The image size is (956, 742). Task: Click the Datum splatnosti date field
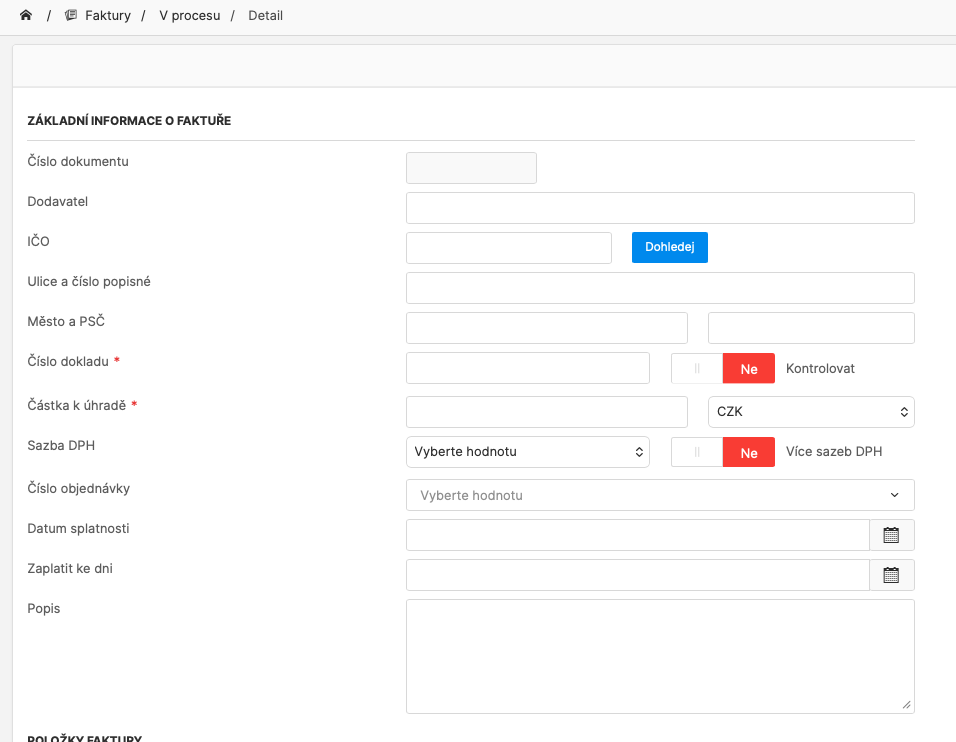pos(637,535)
